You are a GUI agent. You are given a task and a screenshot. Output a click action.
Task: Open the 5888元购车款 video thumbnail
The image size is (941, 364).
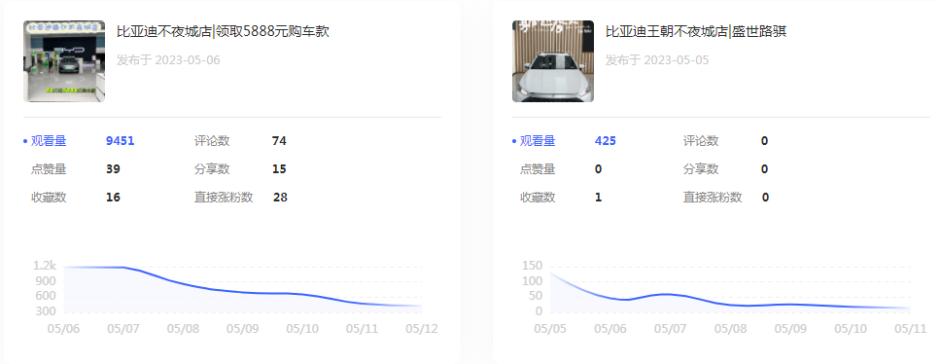[x=64, y=61]
